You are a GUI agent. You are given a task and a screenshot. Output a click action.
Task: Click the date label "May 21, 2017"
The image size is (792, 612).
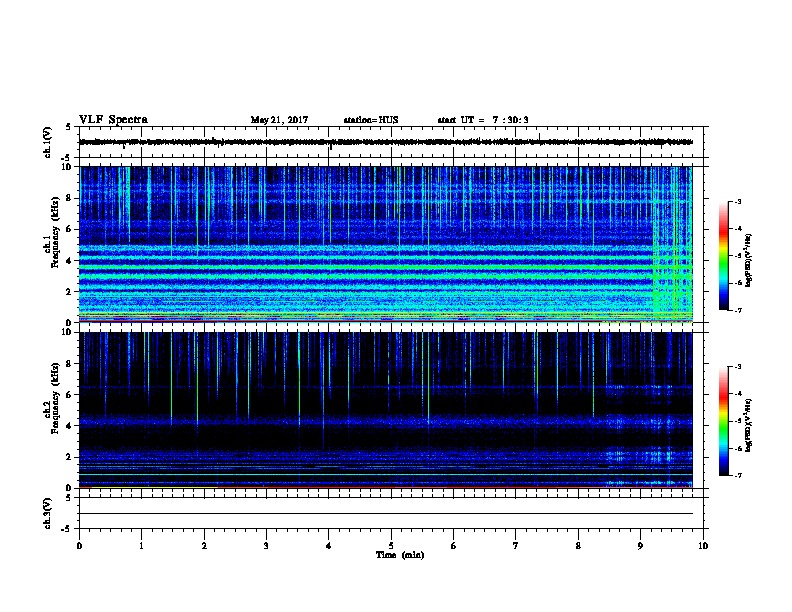279,120
